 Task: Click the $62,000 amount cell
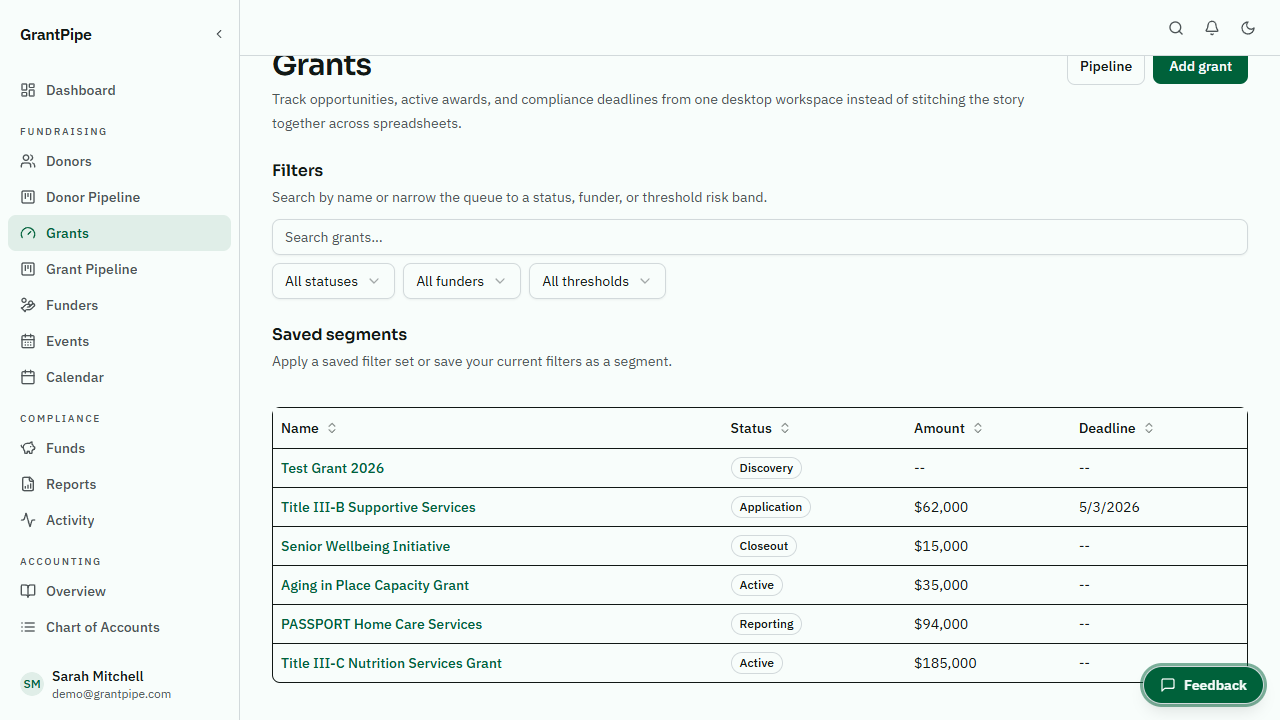pos(941,507)
